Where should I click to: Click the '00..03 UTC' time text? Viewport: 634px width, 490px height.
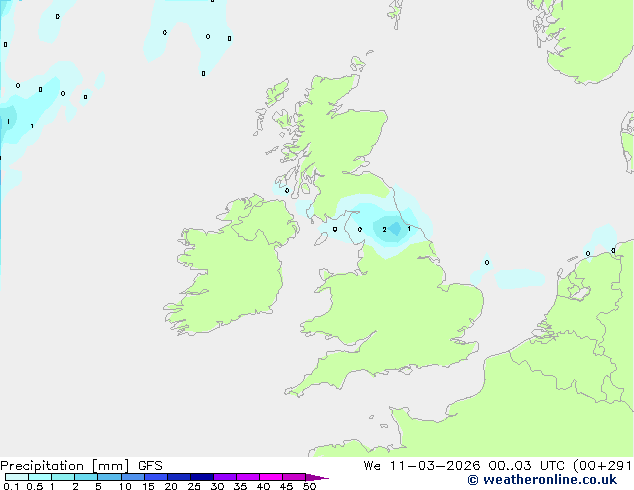[526, 466]
